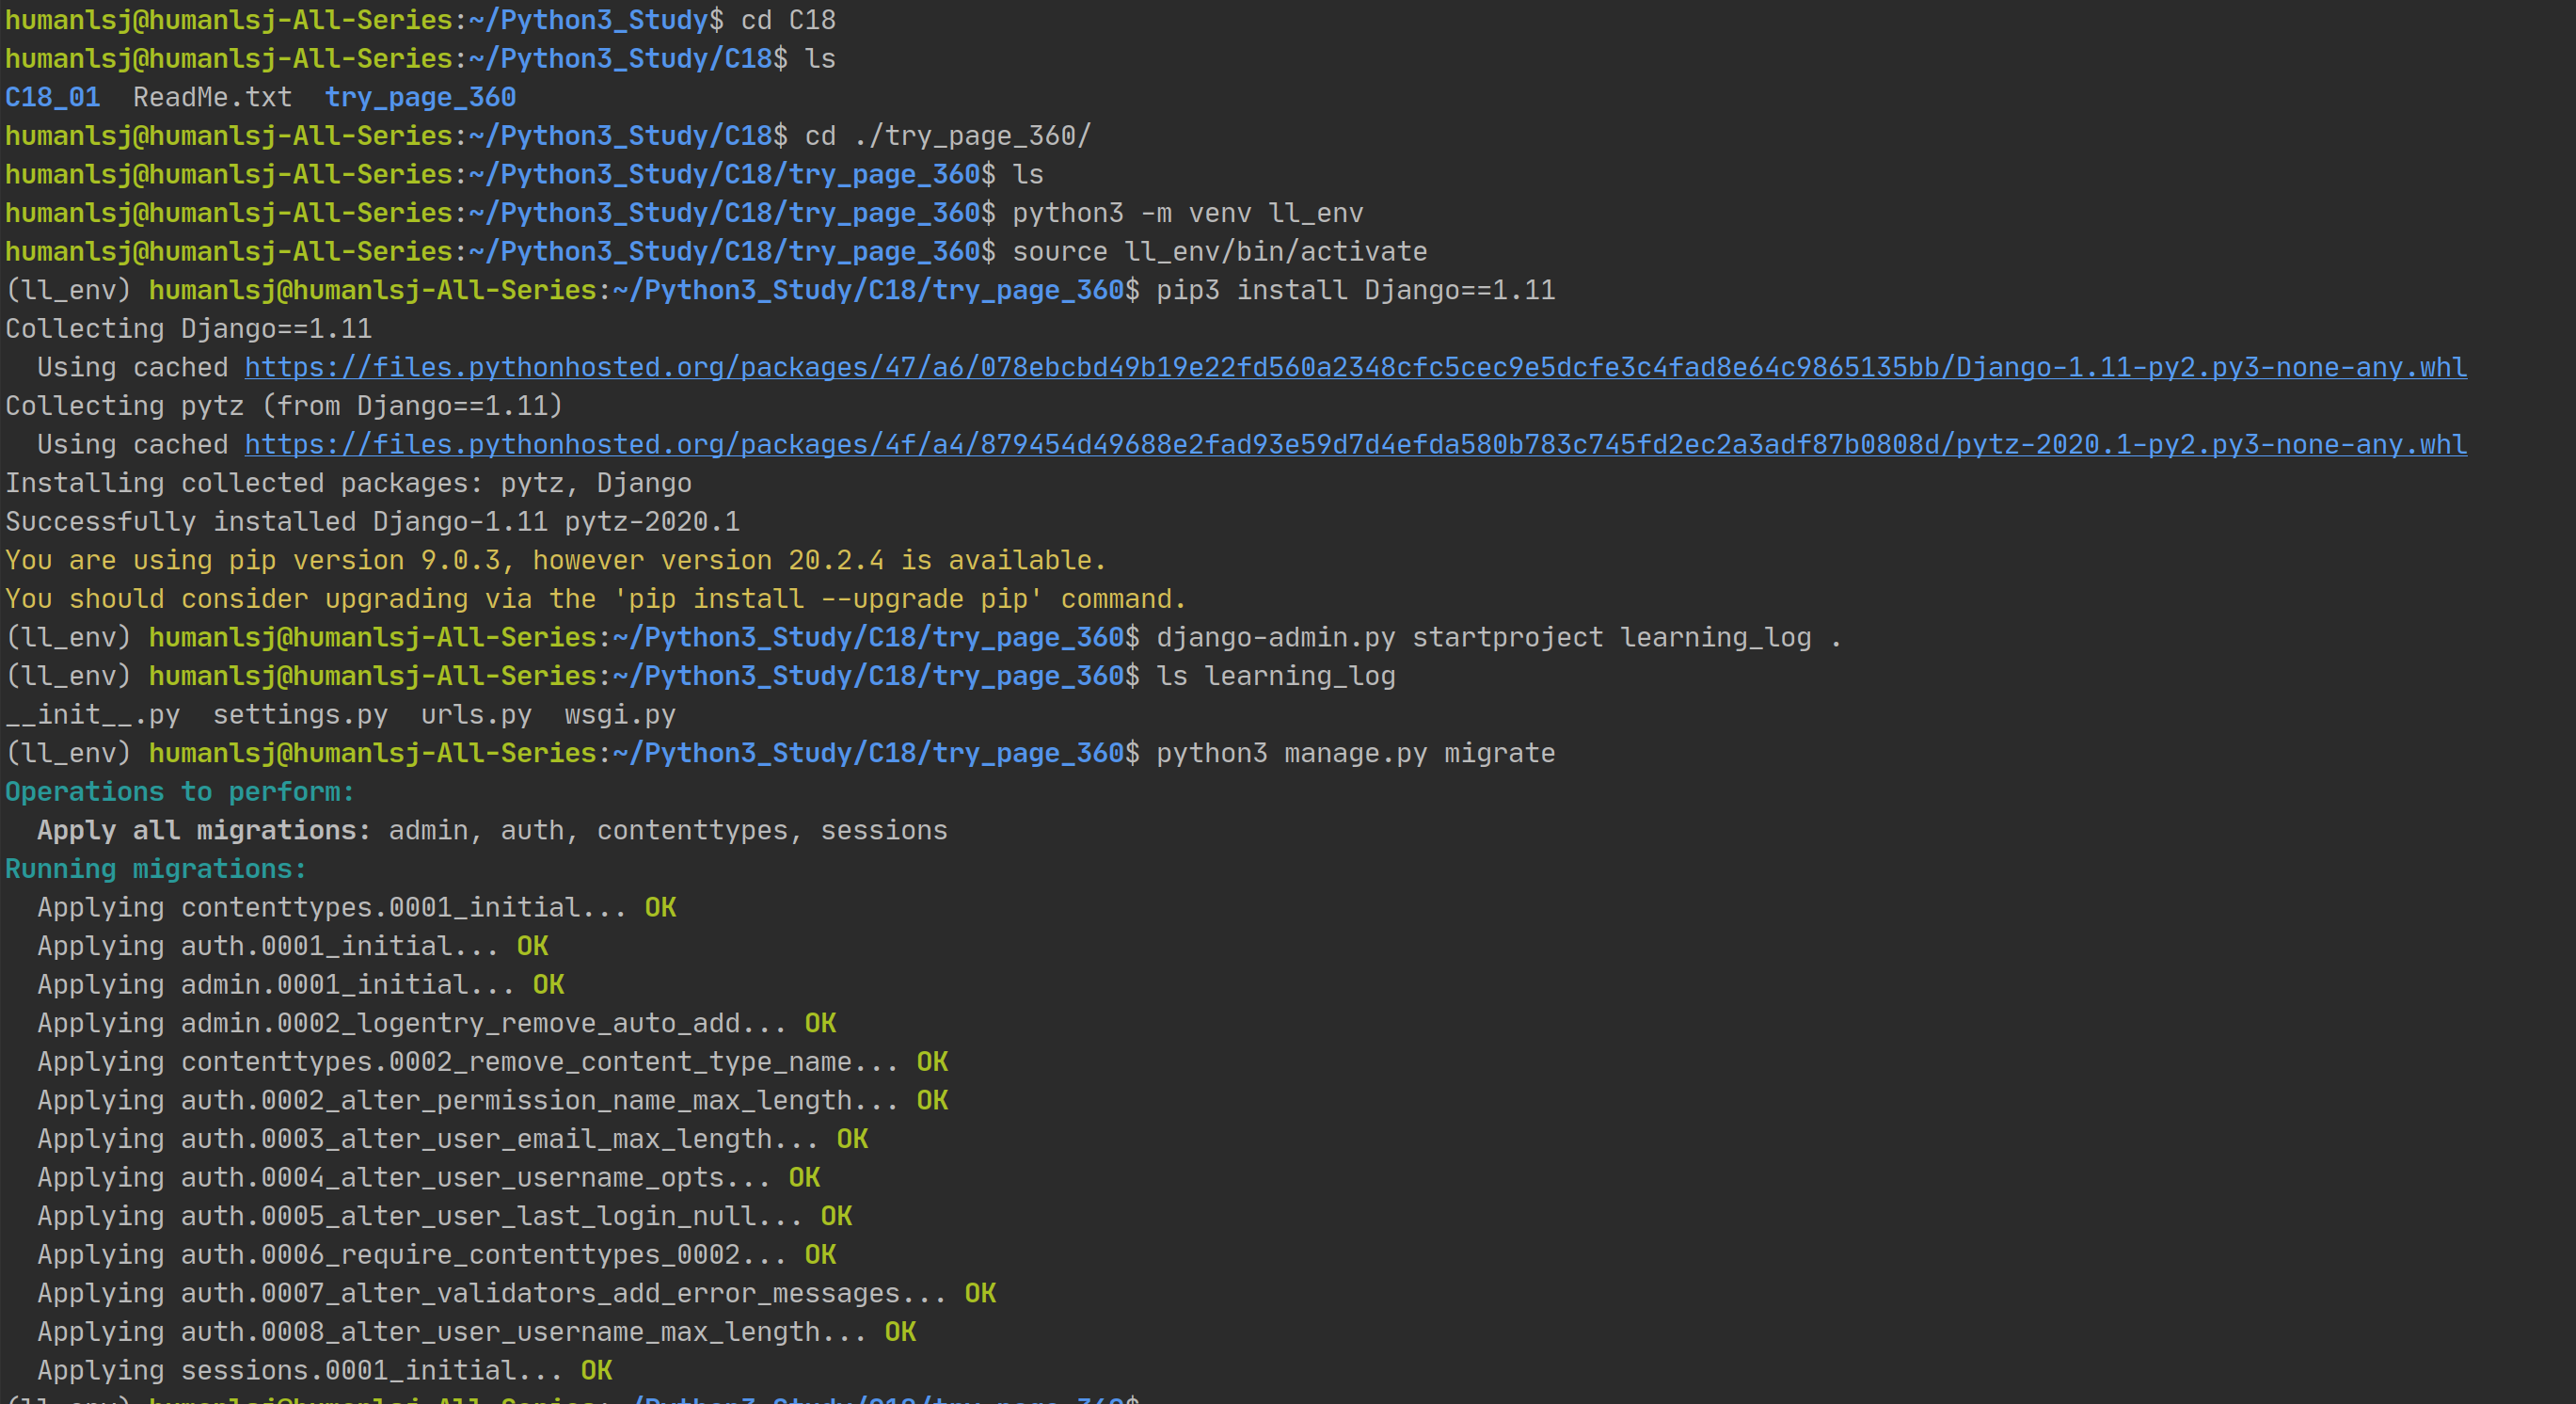Click the 'python3 manage.py migrate' command

point(1355,754)
